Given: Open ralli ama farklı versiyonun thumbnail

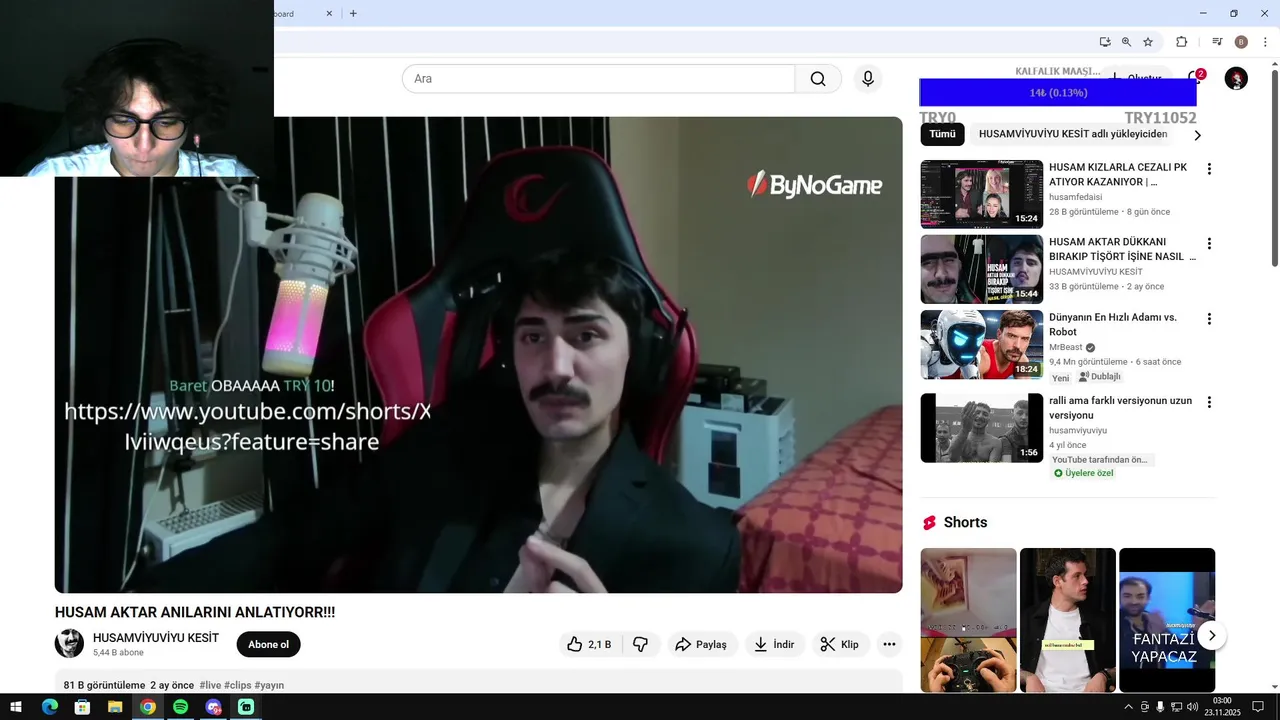Looking at the screenshot, I should coord(981,428).
